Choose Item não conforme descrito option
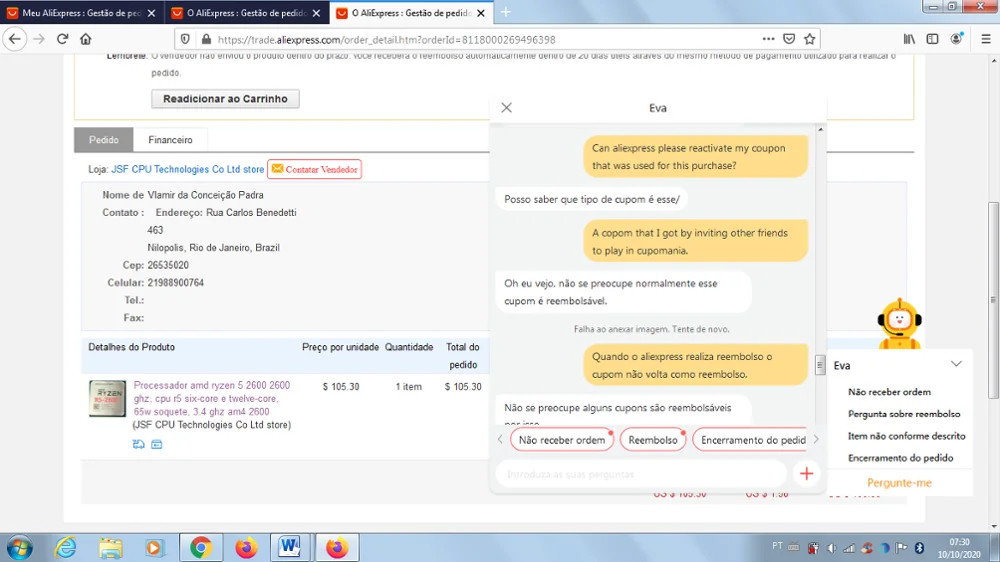Screen dimensions: 1000x562 [906, 436]
